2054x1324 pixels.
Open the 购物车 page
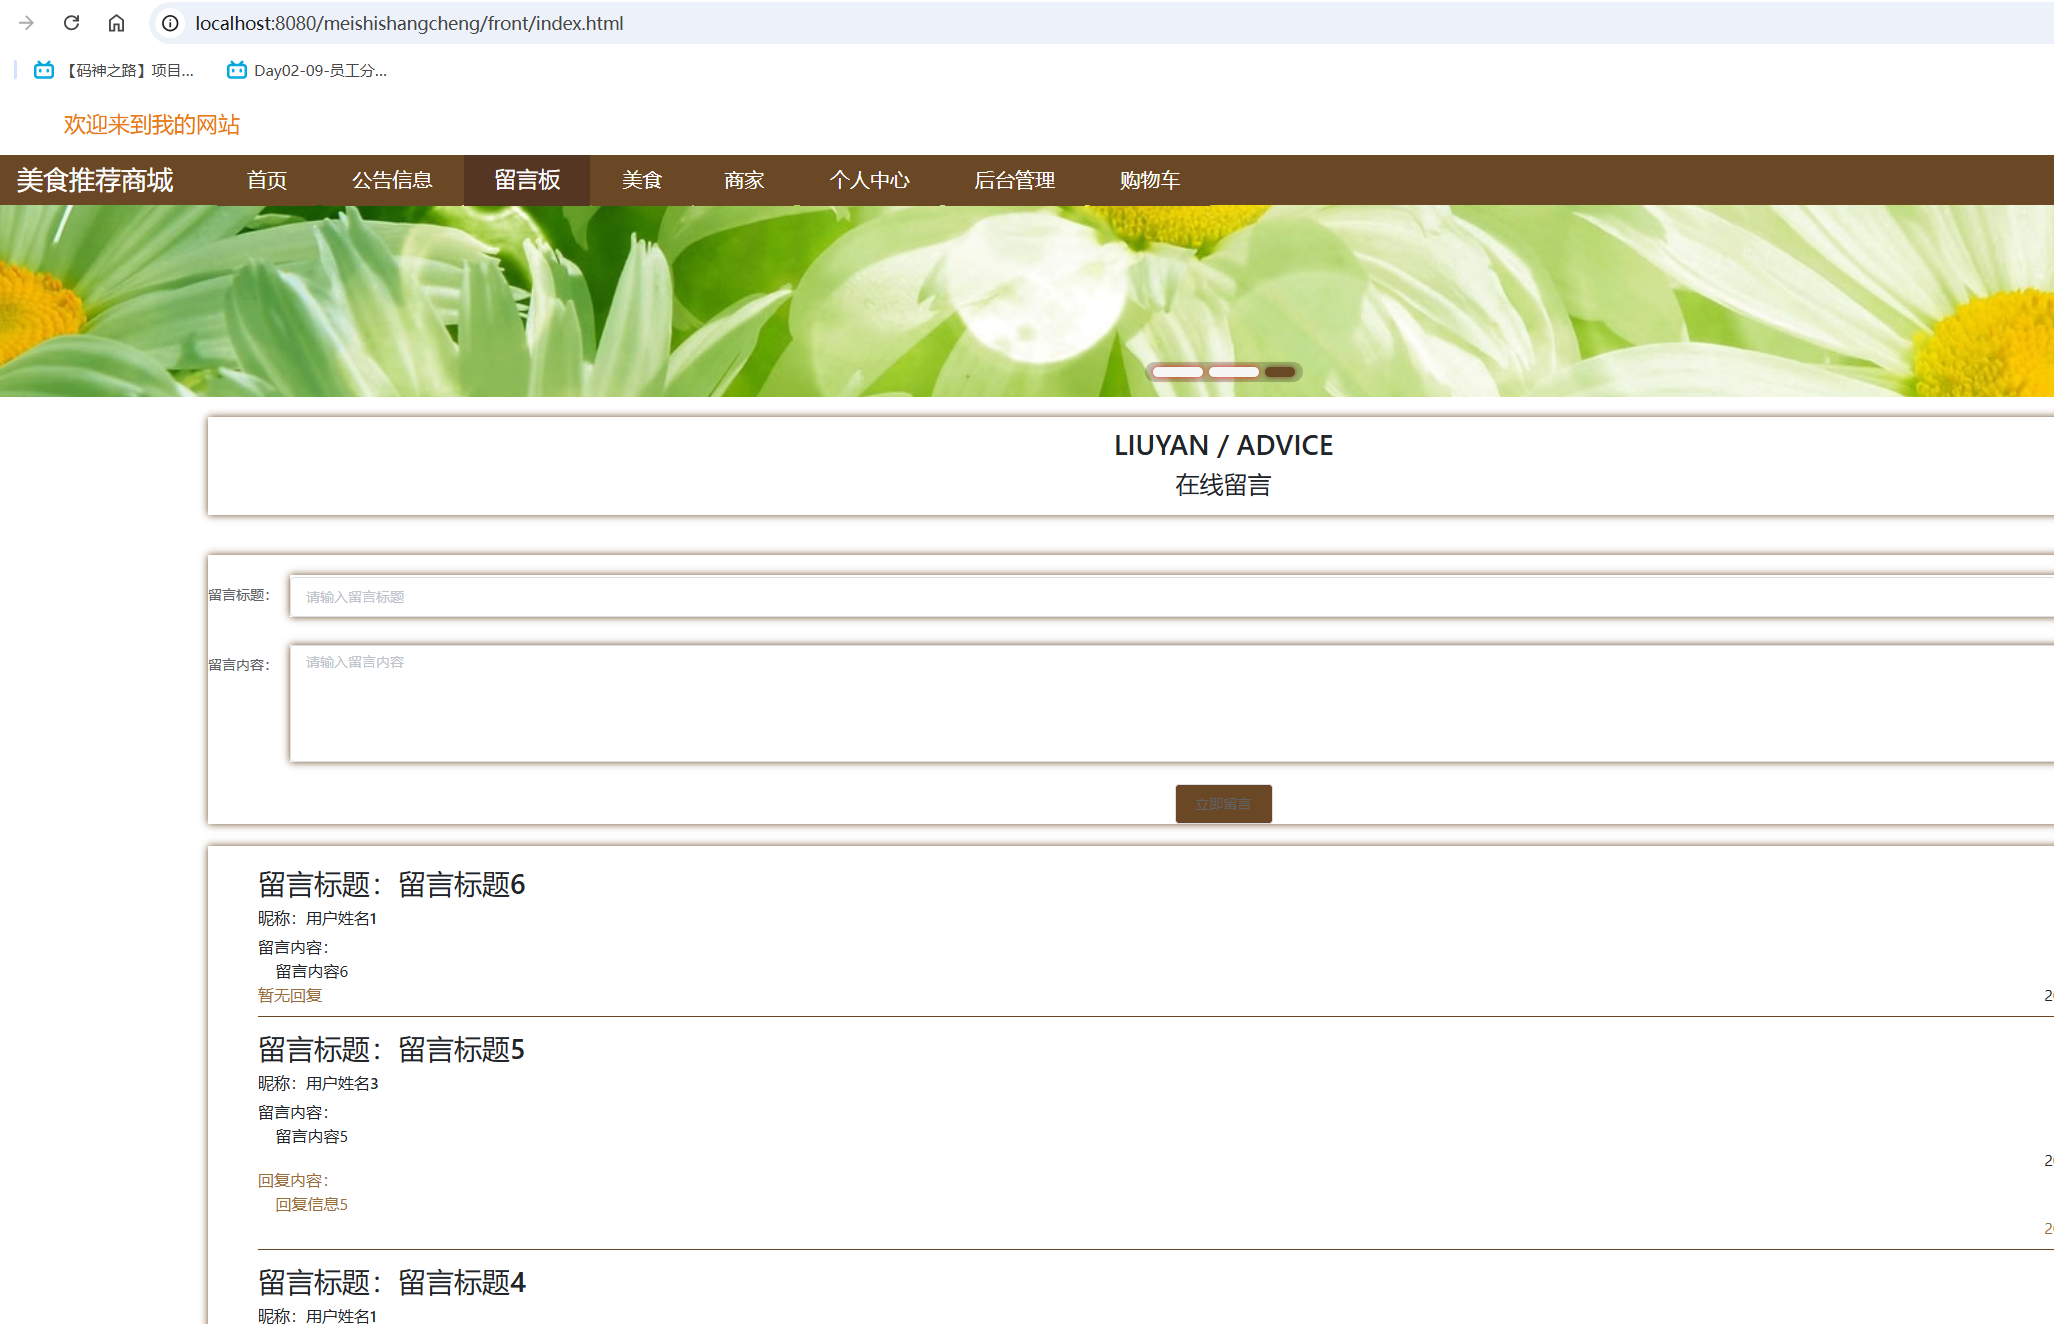point(1149,180)
